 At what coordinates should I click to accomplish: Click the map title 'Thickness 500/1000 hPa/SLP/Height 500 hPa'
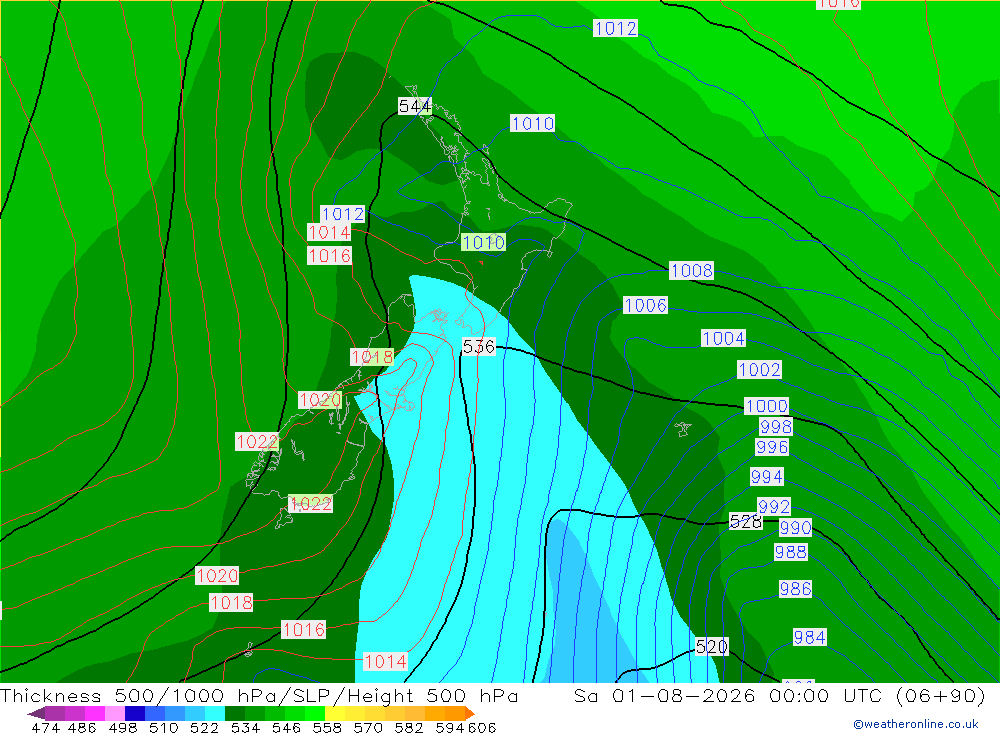click(259, 696)
